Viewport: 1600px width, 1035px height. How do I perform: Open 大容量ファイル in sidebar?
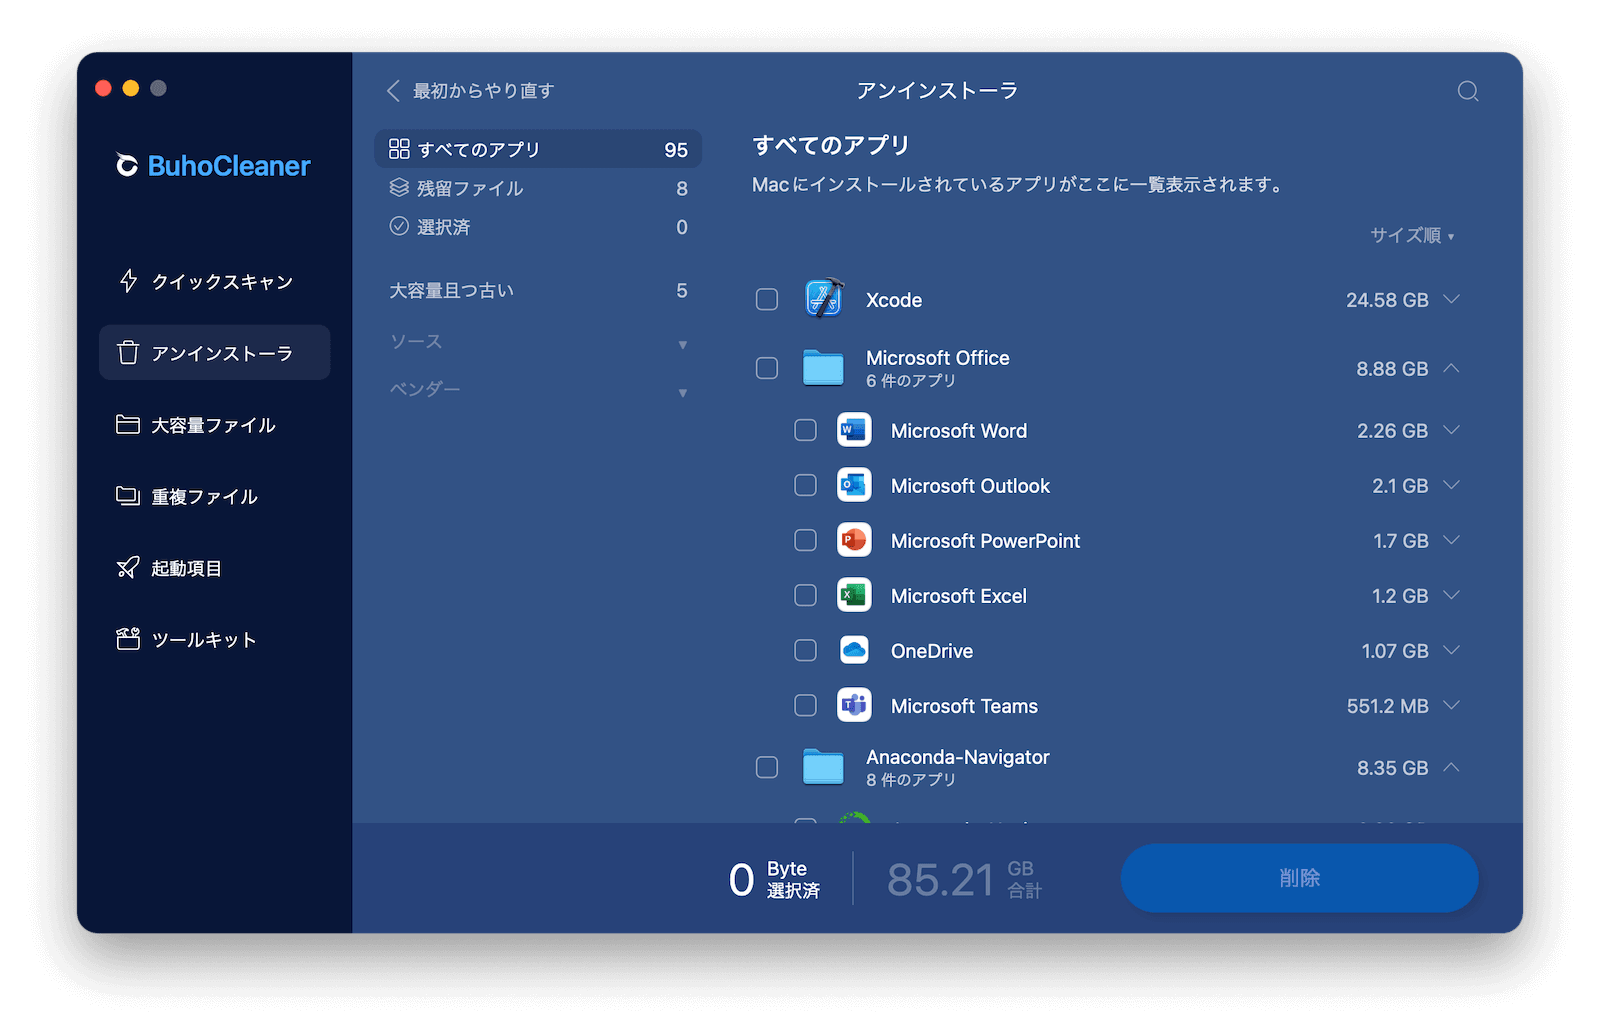point(214,424)
